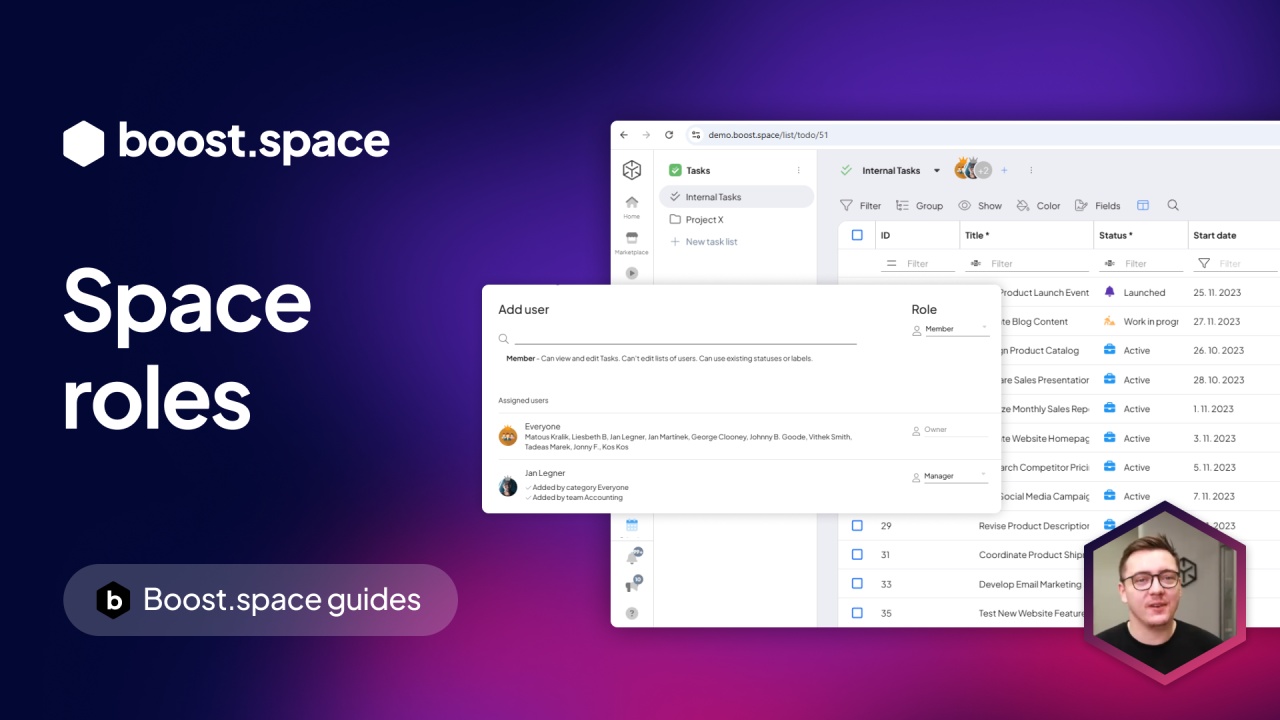This screenshot has height=720, width=1280.
Task: Open the Internal Tasks list dropdown arrow
Action: [937, 171]
